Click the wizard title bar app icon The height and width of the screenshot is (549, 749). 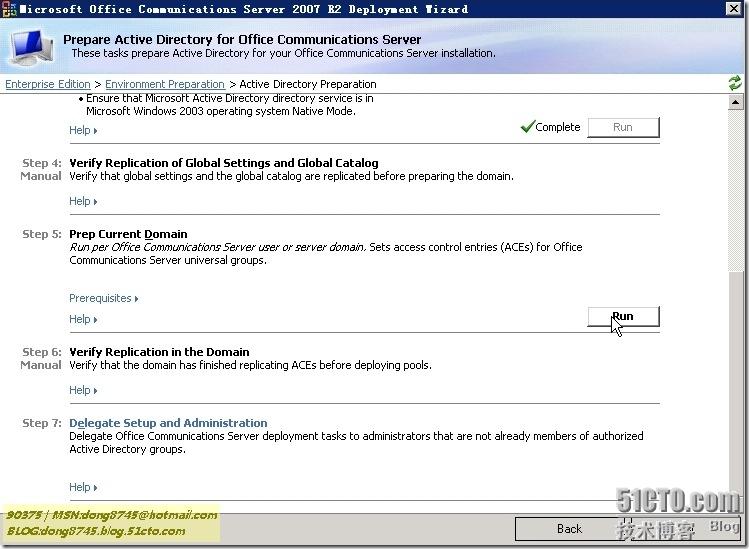pyautogui.click(x=9, y=9)
